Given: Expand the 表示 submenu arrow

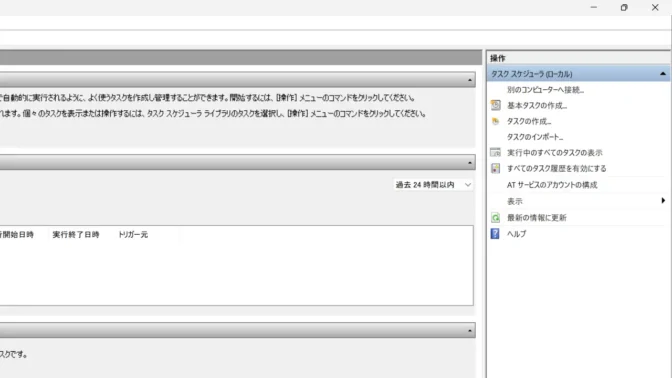Looking at the screenshot, I should point(663,201).
